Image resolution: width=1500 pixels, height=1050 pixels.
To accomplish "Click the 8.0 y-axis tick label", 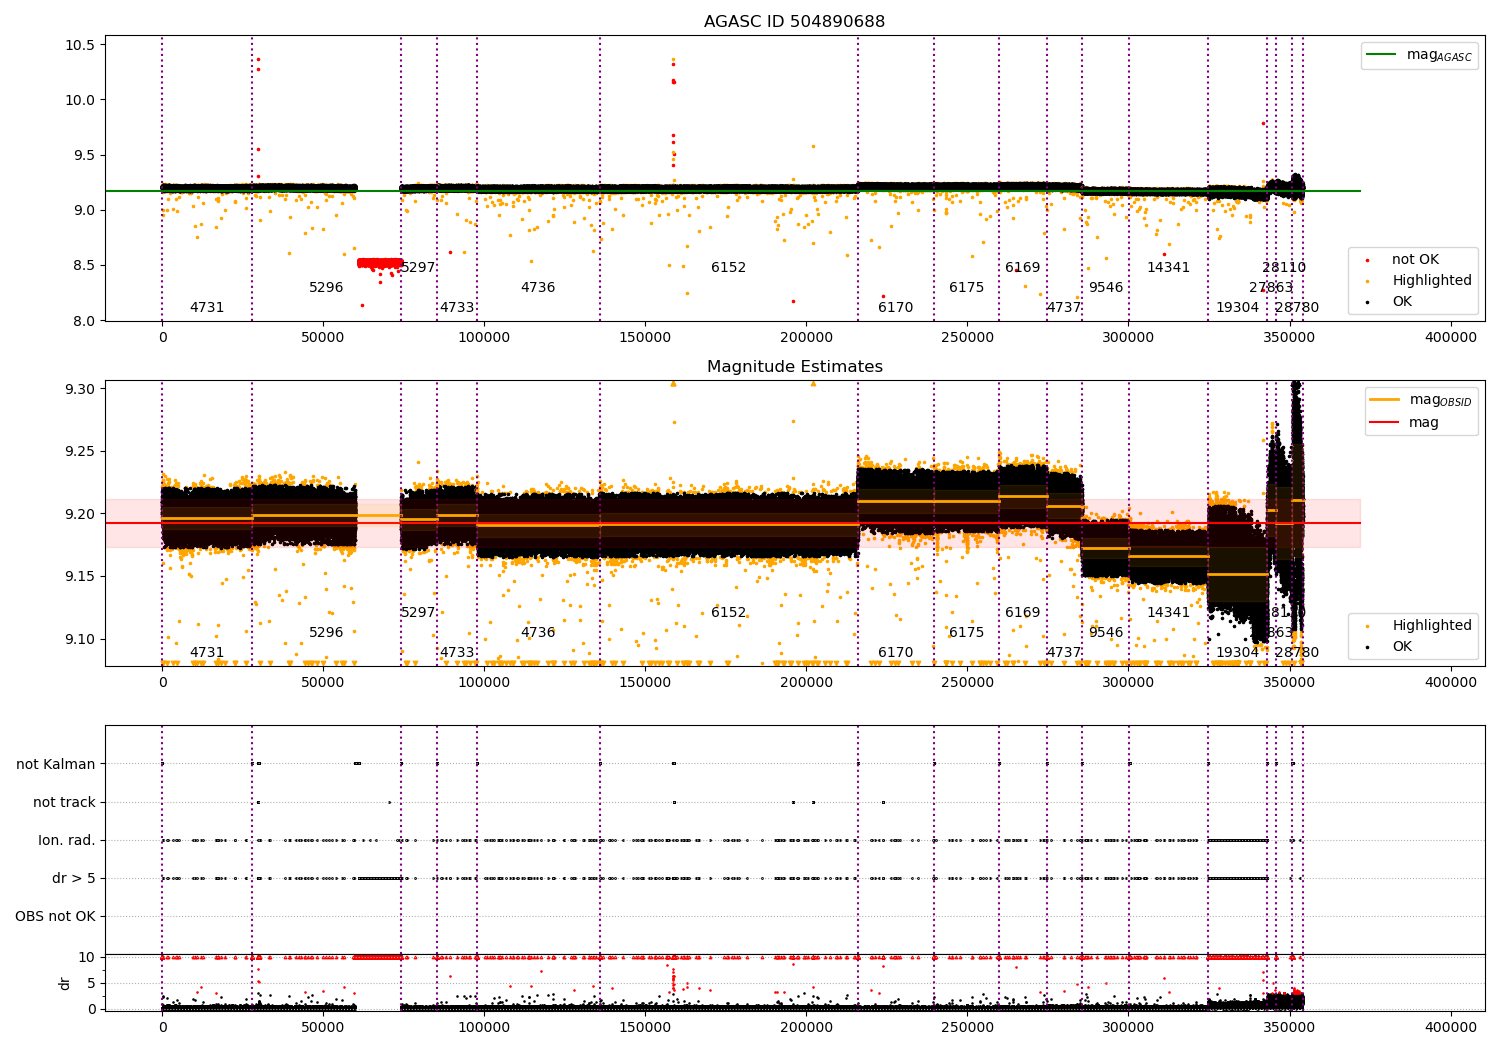I will (84, 321).
